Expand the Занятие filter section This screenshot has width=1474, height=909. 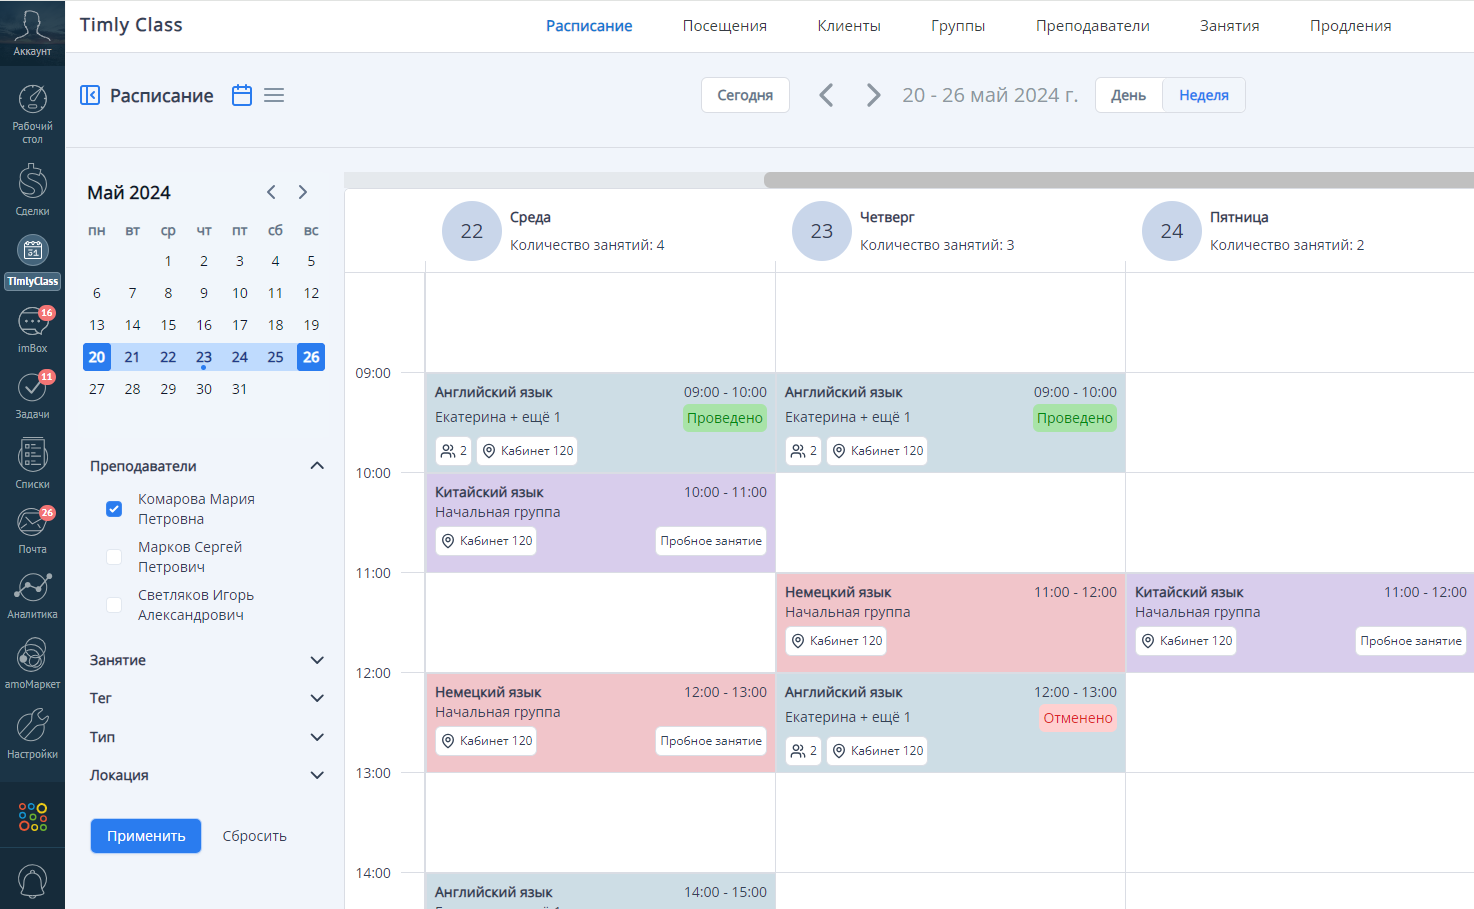click(x=317, y=660)
